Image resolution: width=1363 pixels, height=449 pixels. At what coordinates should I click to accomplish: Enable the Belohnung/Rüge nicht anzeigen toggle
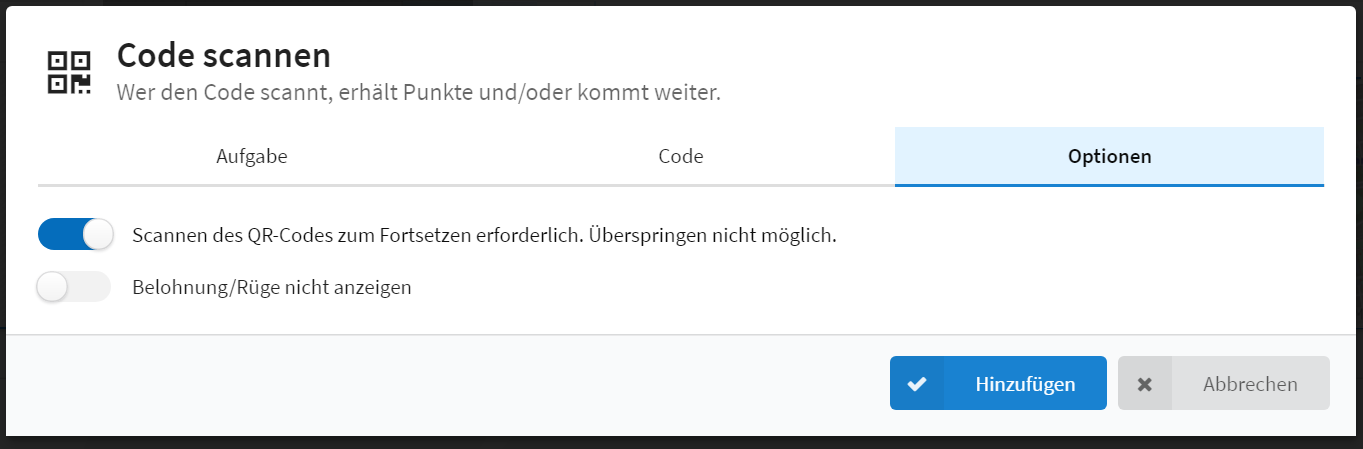coord(73,287)
